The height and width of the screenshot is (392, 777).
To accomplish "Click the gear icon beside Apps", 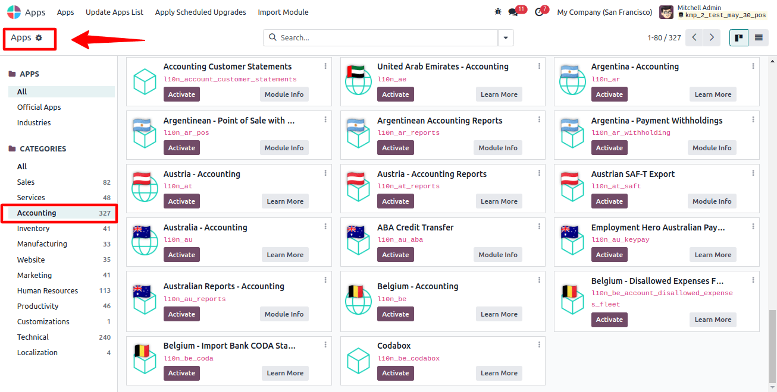I will tap(39, 38).
